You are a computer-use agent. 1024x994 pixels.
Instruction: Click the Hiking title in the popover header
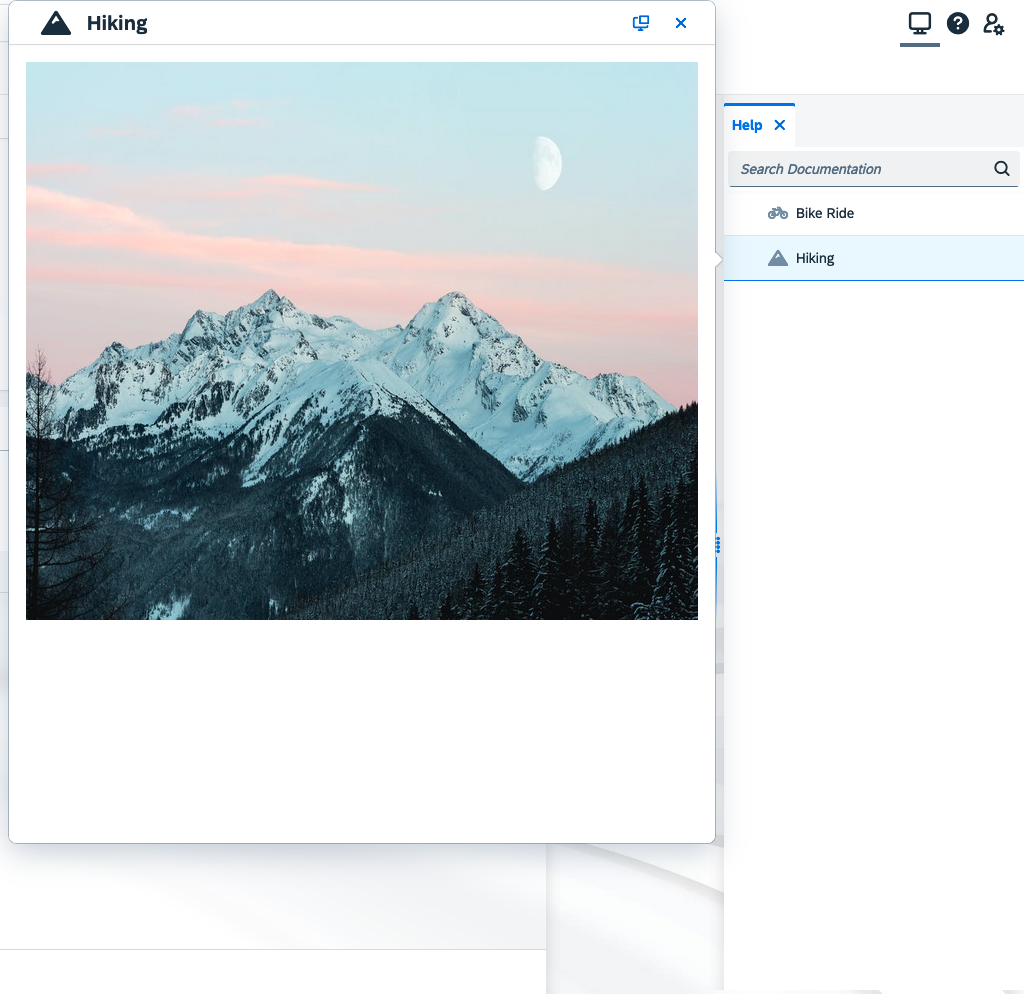(117, 24)
